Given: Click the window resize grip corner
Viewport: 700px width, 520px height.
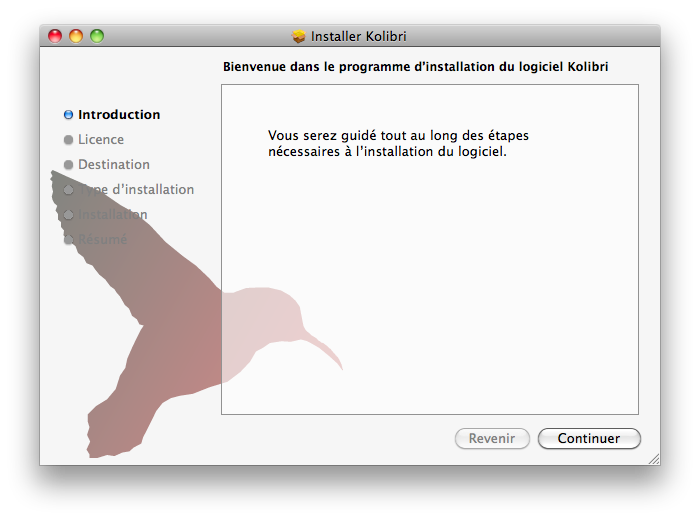Looking at the screenshot, I should pos(654,459).
